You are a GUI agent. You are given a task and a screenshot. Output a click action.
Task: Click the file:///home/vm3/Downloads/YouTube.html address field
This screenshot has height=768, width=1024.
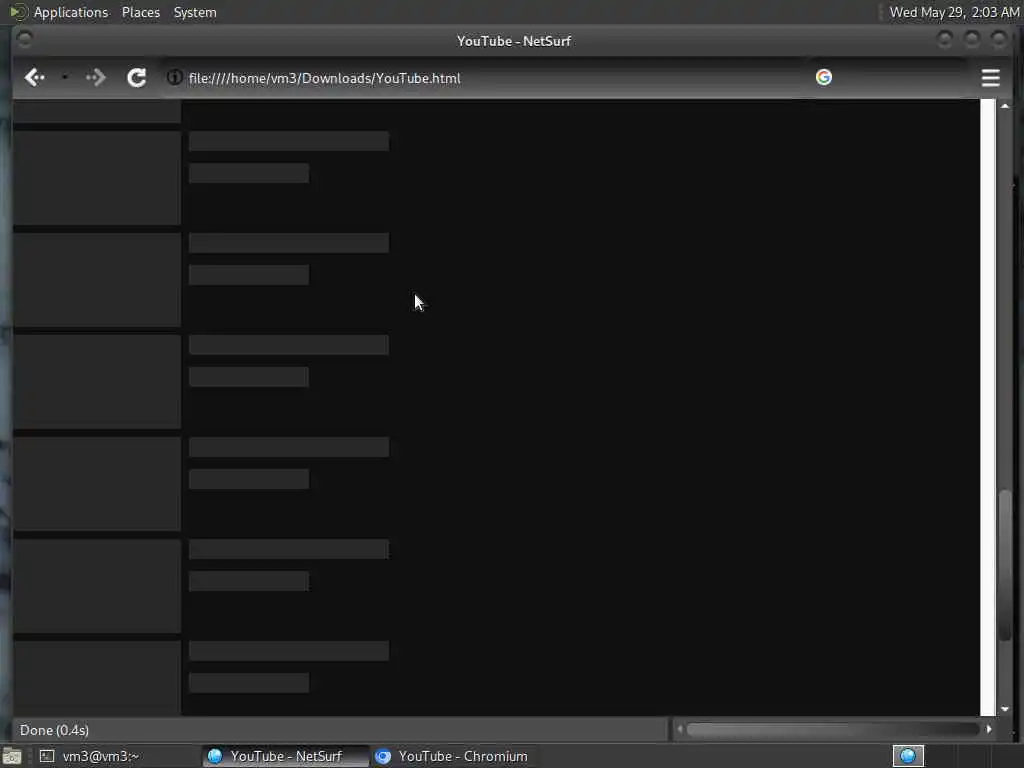483,78
